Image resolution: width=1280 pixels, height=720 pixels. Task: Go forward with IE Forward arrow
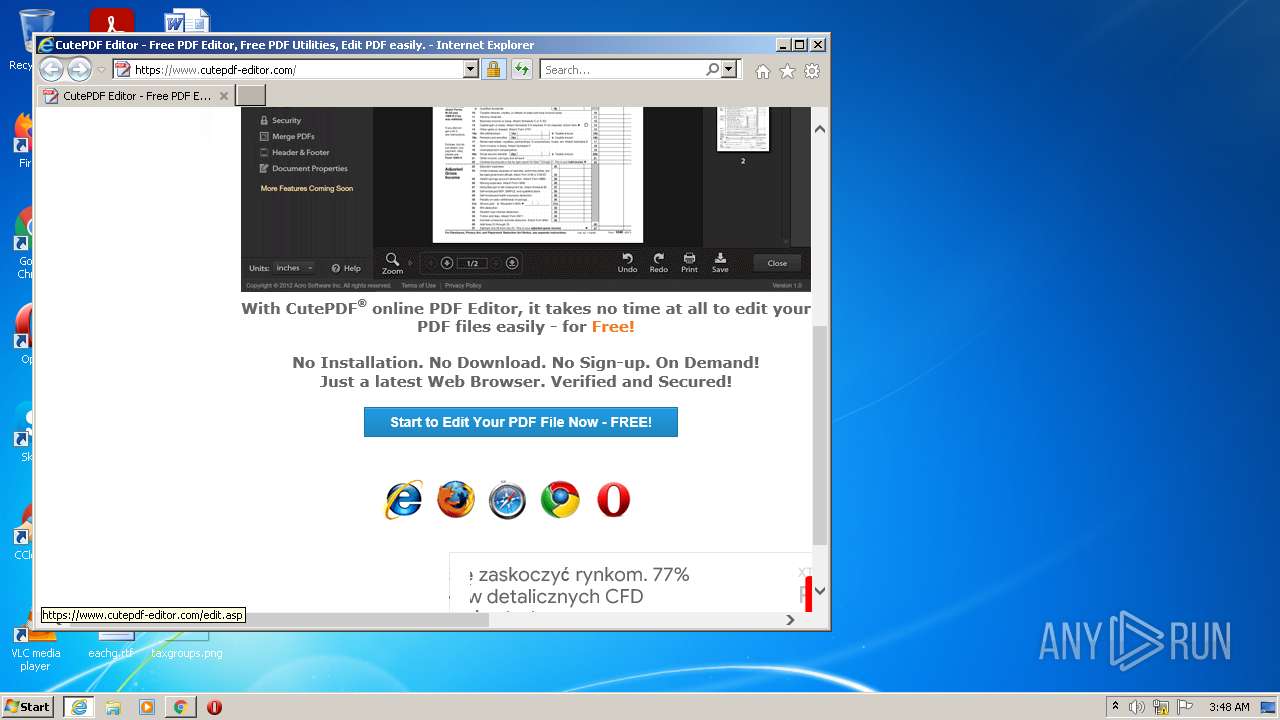[x=79, y=70]
